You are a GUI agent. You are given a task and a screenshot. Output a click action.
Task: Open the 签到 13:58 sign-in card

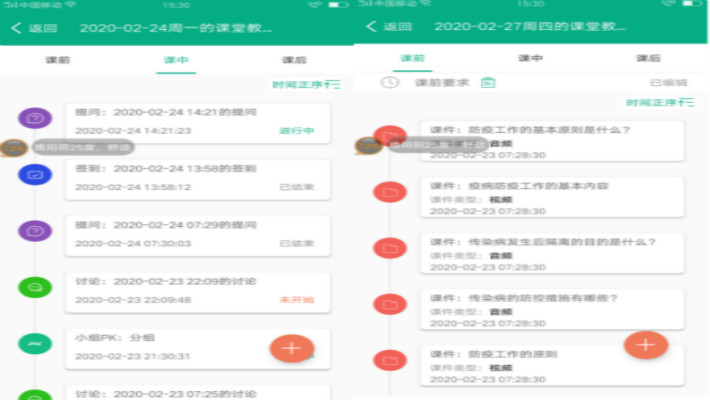click(x=196, y=176)
